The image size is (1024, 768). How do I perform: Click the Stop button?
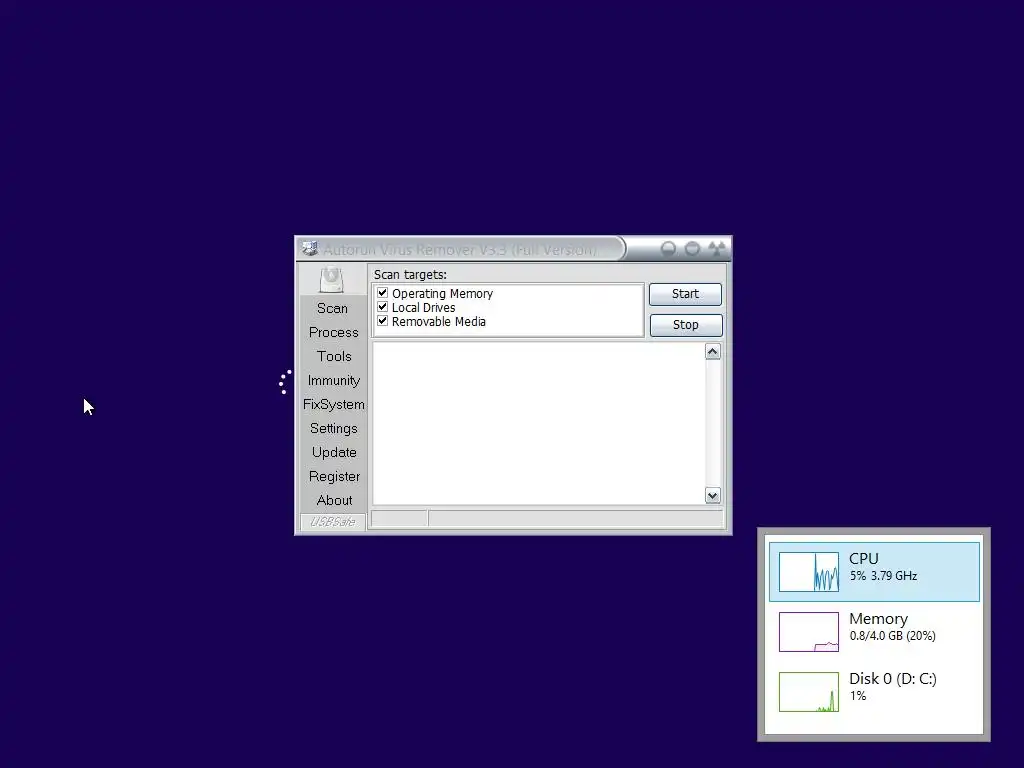tap(686, 325)
